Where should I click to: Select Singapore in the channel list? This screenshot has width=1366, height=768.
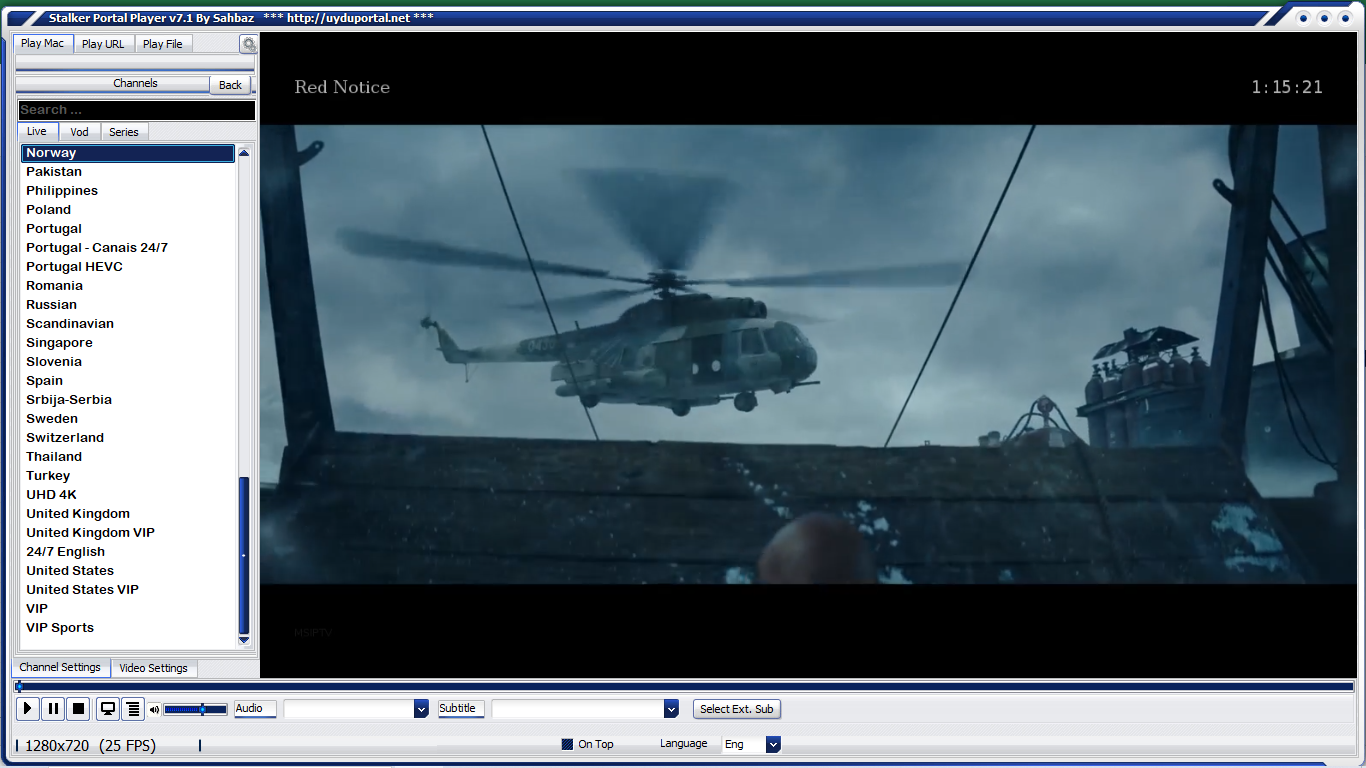[128, 343]
